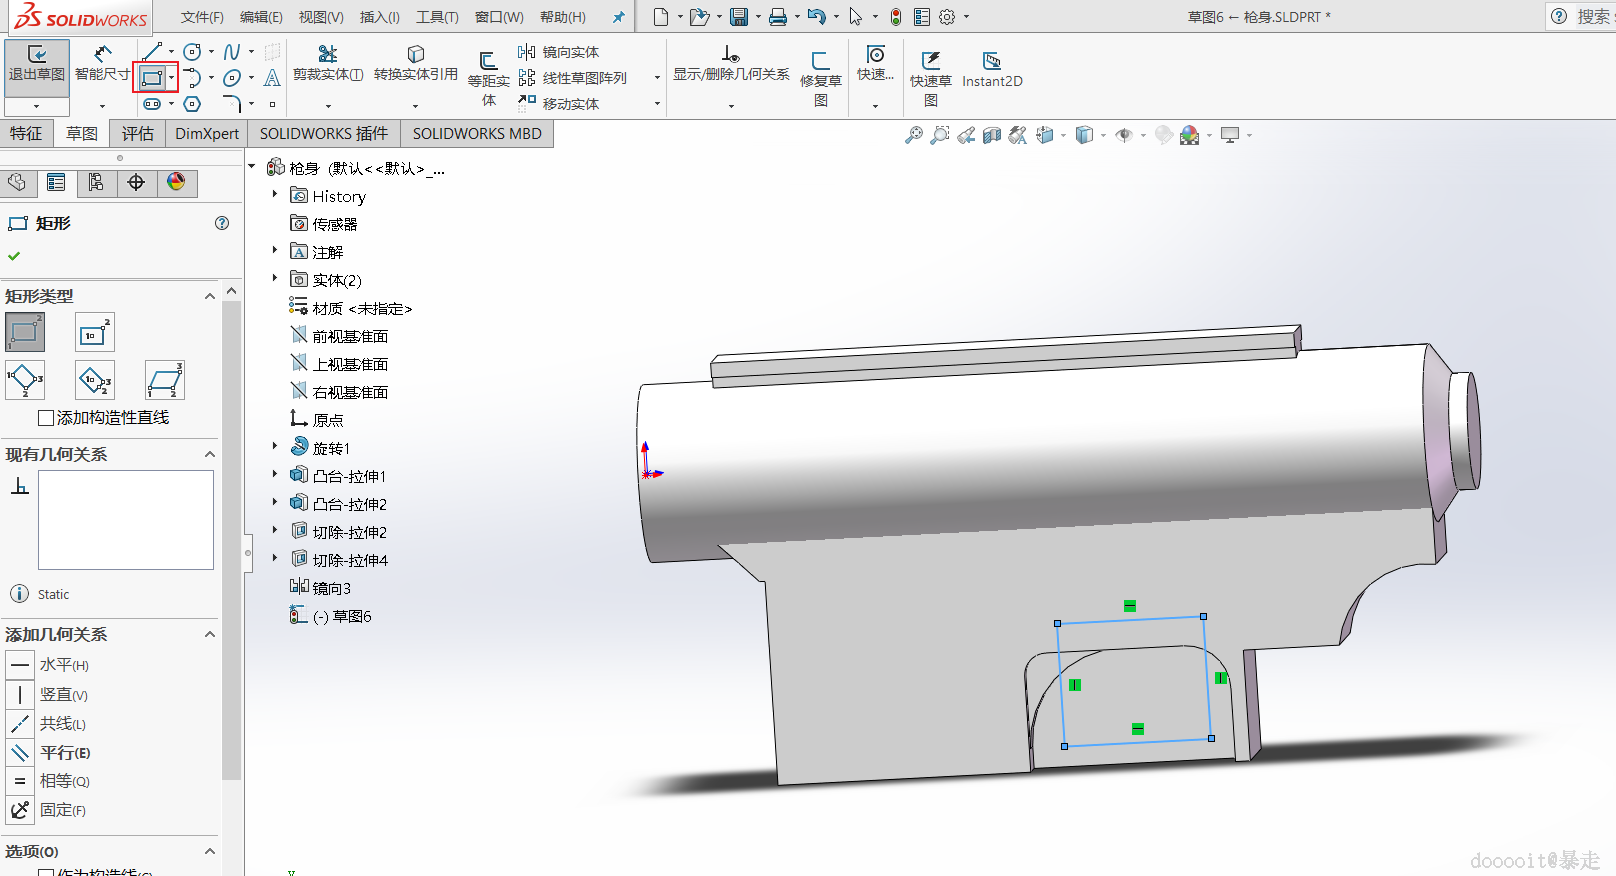Choose the center rectangle type option
This screenshot has height=876, width=1616.
point(95,333)
